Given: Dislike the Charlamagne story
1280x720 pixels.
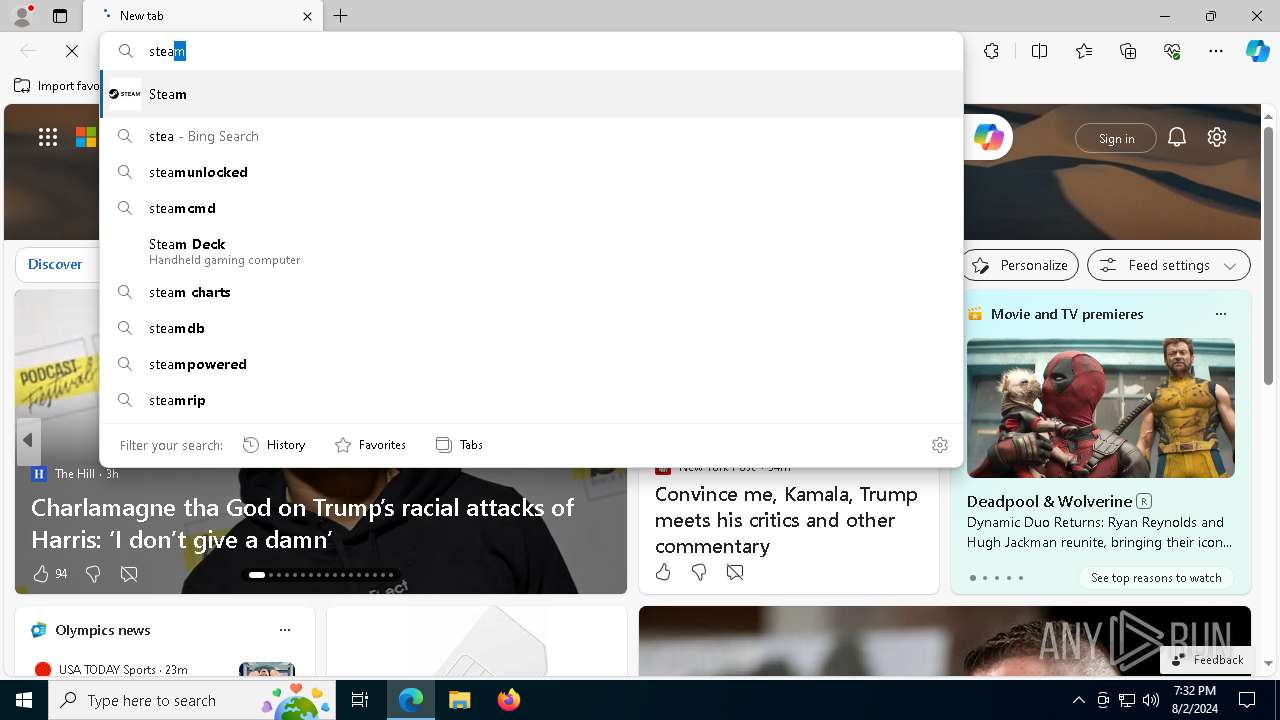Looking at the screenshot, I should coord(93,574).
